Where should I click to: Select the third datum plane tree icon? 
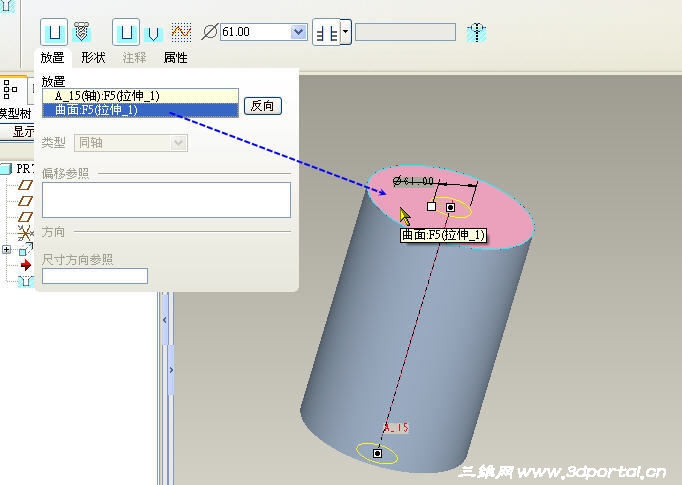(25, 217)
